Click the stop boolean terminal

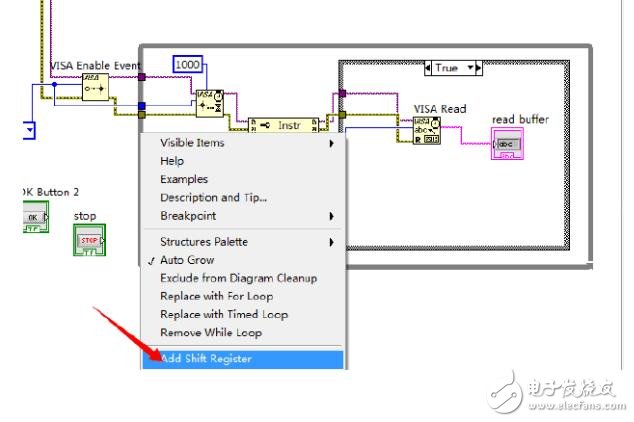pyautogui.click(x=87, y=240)
